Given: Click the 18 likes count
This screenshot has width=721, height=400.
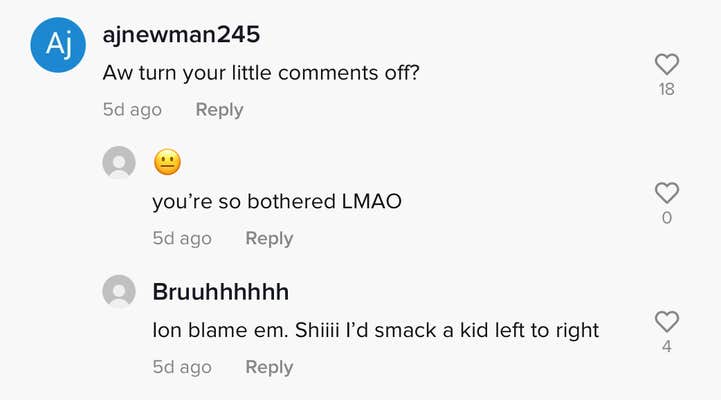Looking at the screenshot, I should click(666, 89).
